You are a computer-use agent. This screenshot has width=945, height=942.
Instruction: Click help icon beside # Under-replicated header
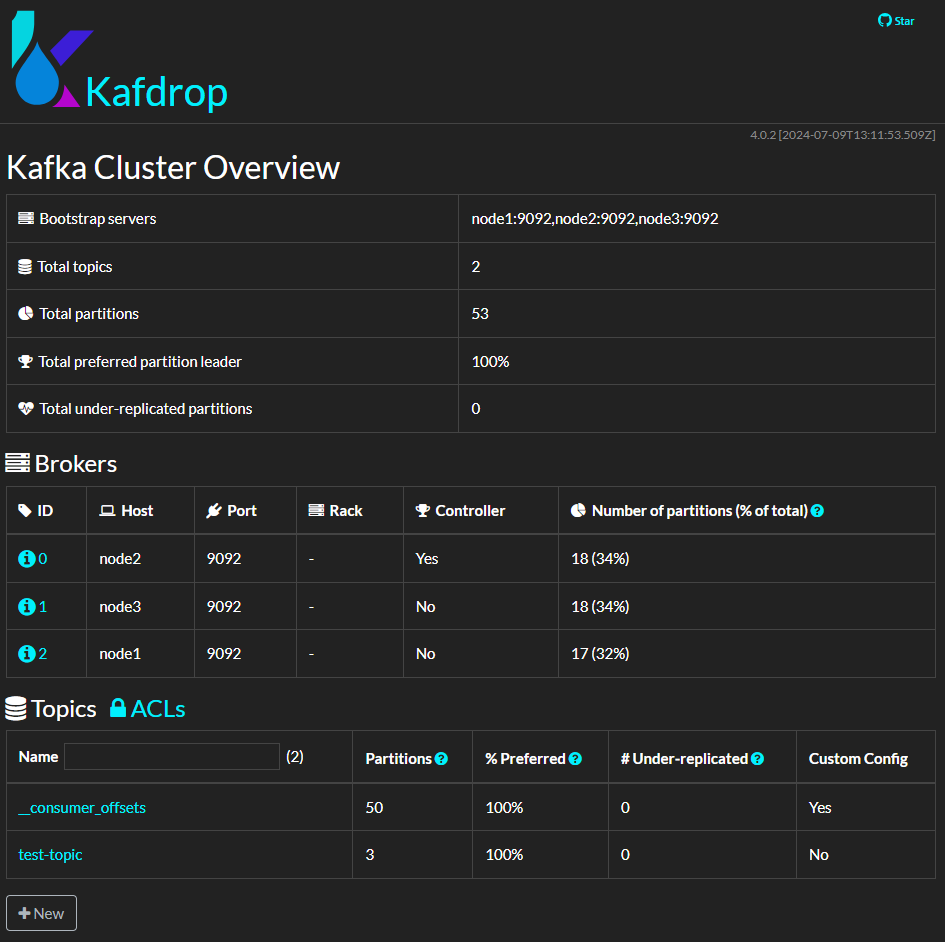(x=758, y=759)
